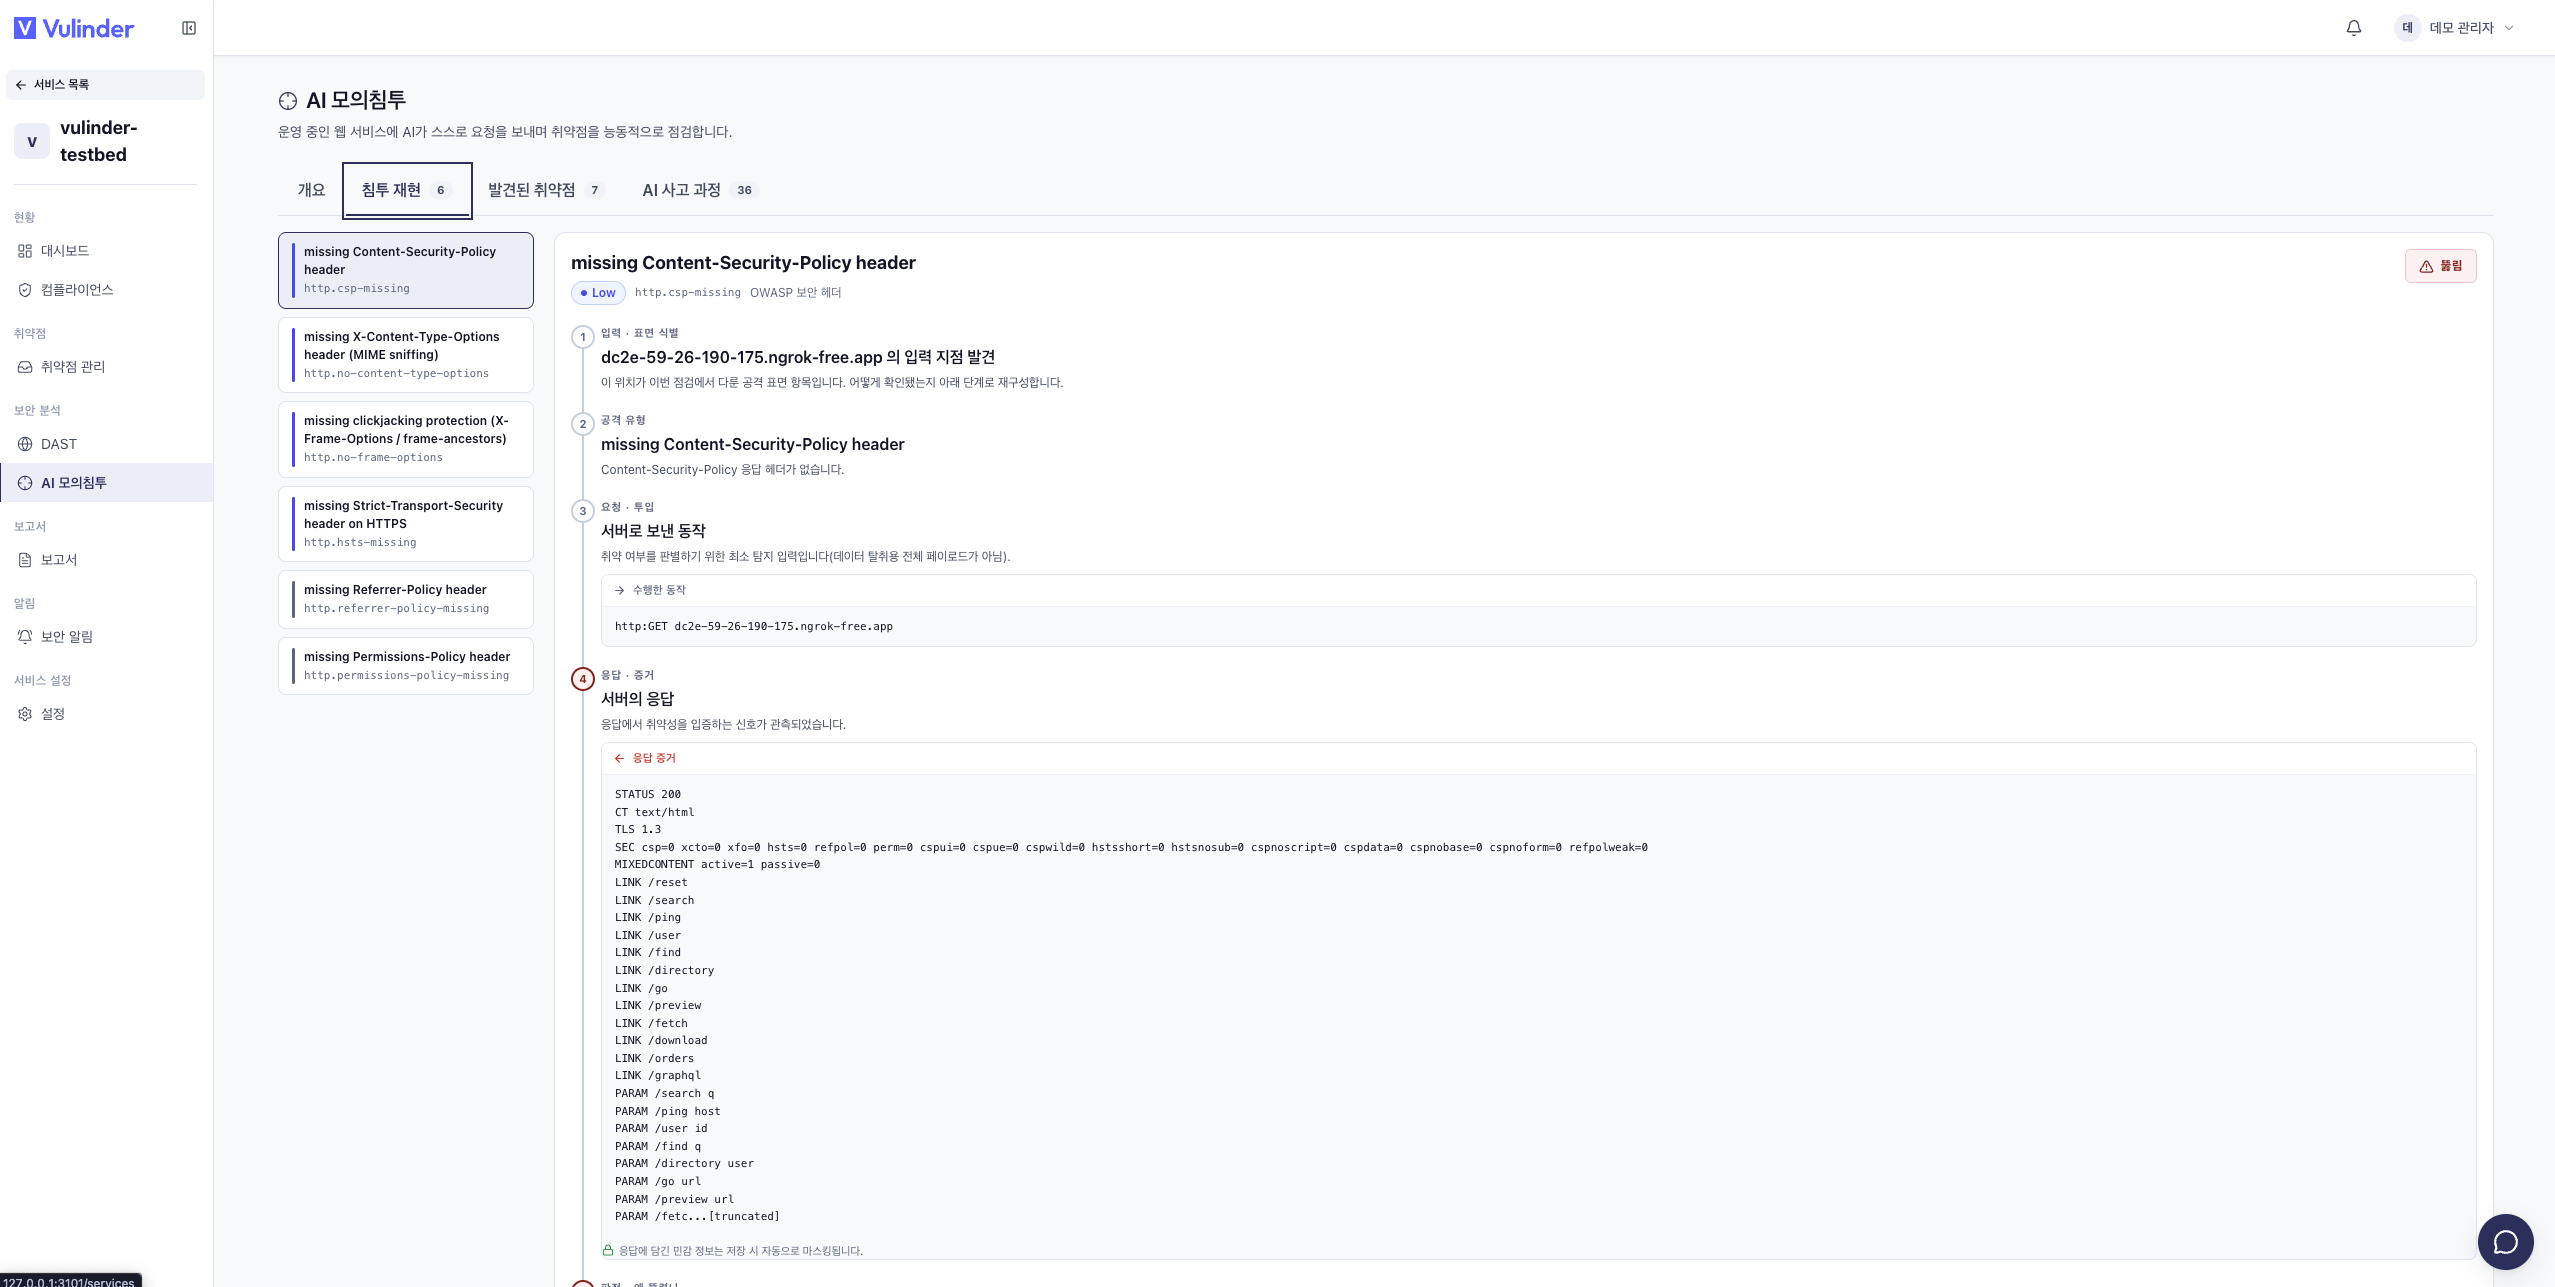Select the missing Permissions-Policy header card

coord(406,666)
